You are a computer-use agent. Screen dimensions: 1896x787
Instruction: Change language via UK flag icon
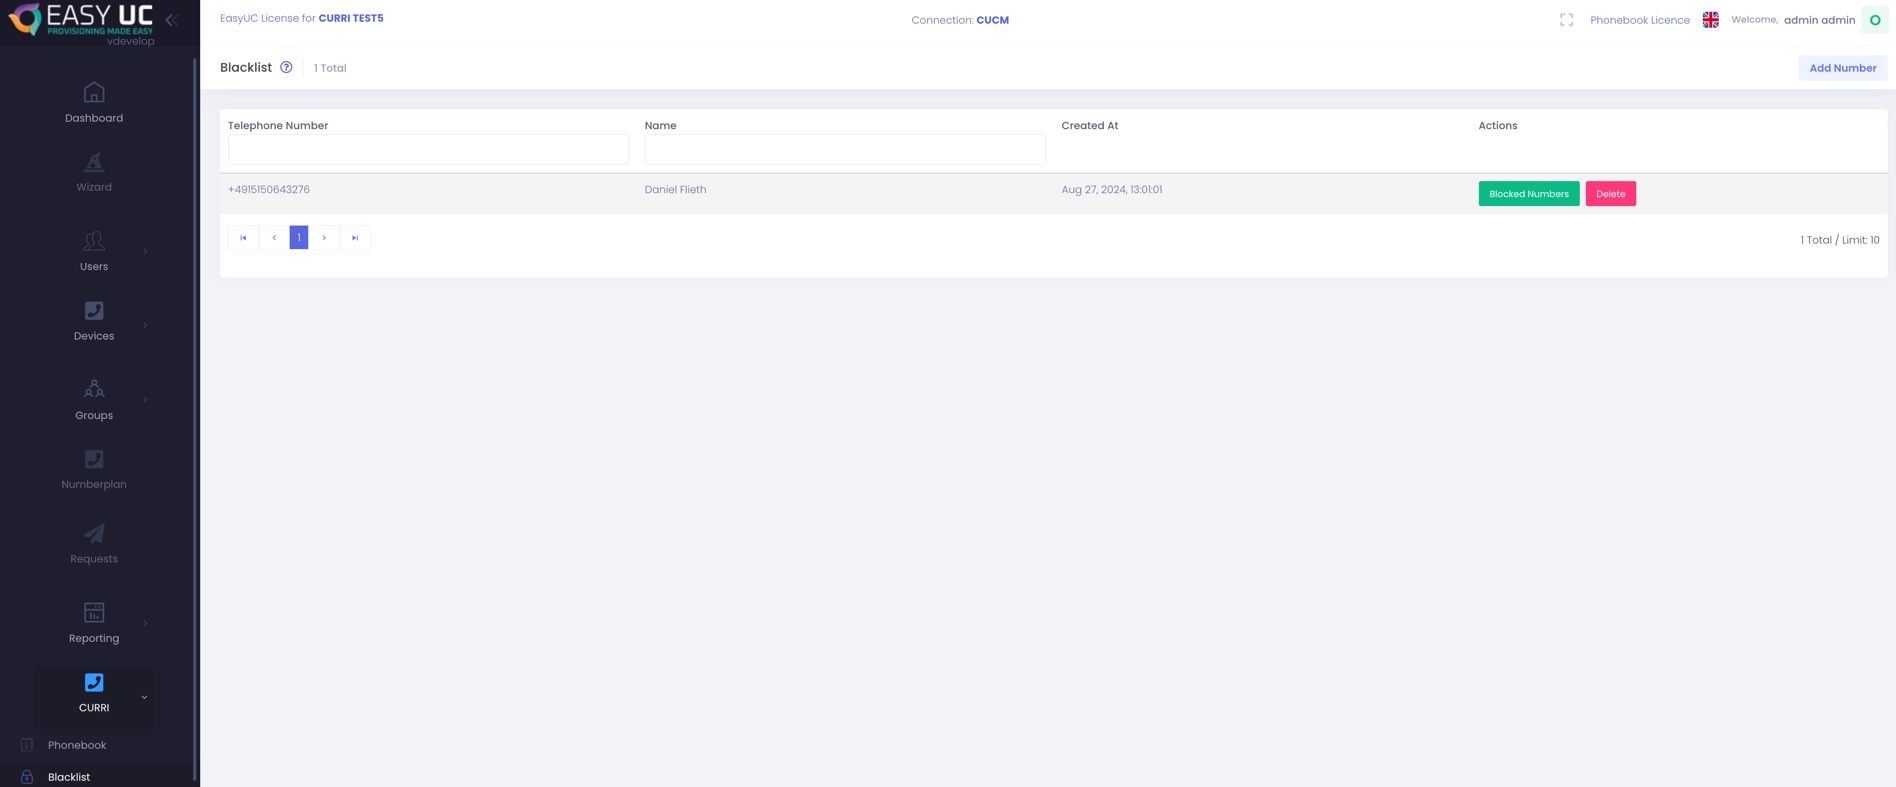(1710, 20)
